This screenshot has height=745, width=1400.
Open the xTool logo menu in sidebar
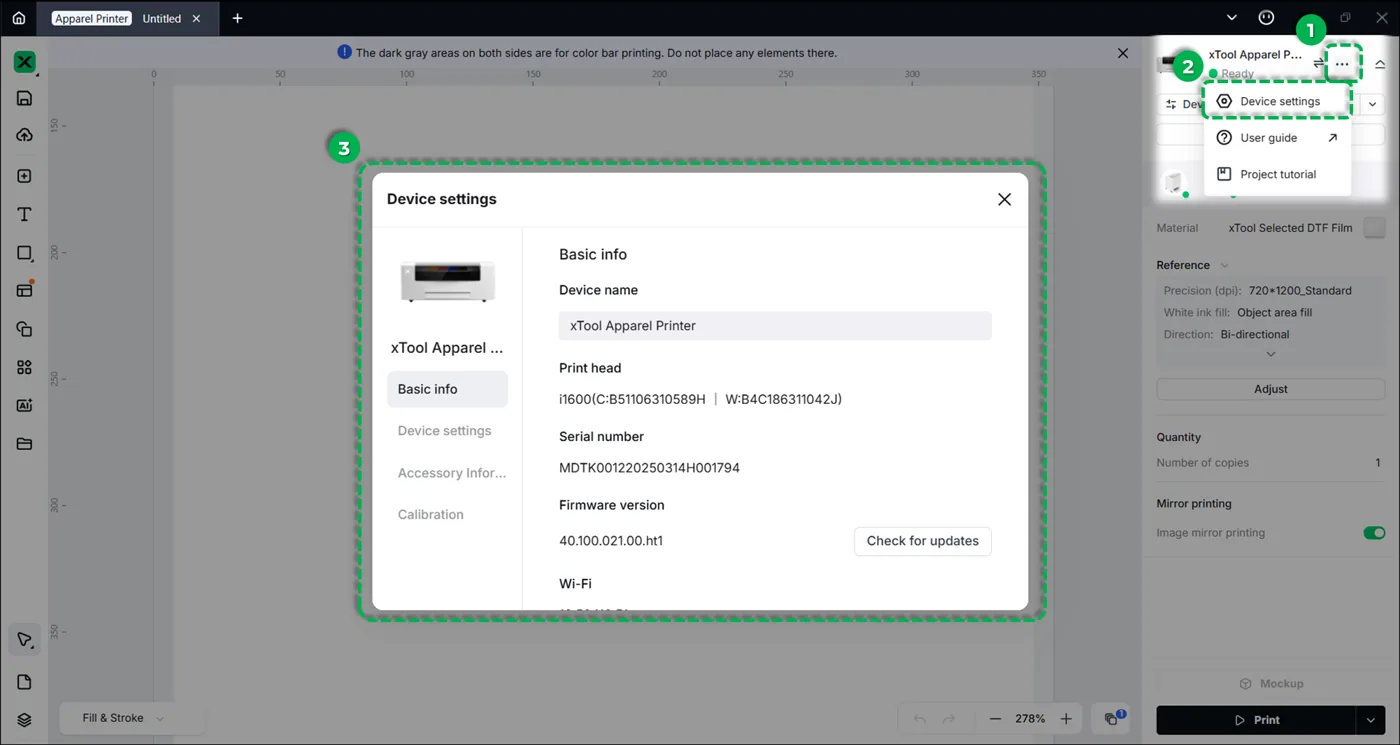click(25, 62)
